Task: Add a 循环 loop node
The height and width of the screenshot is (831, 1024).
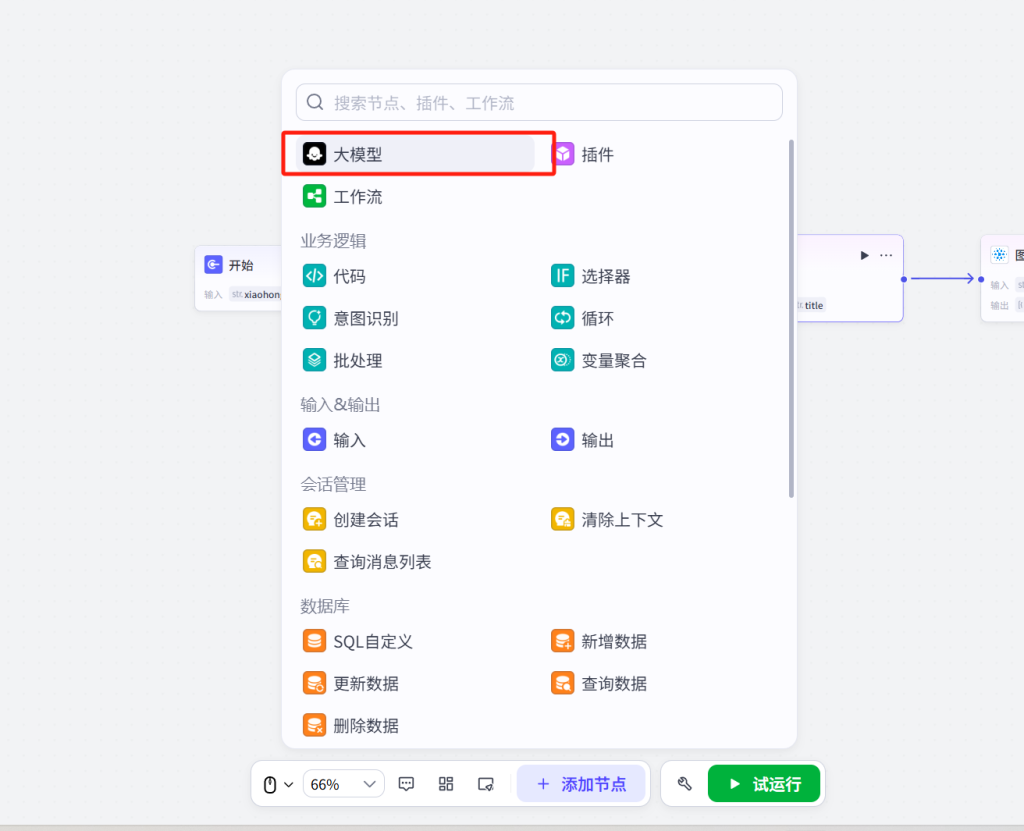Action: [597, 319]
